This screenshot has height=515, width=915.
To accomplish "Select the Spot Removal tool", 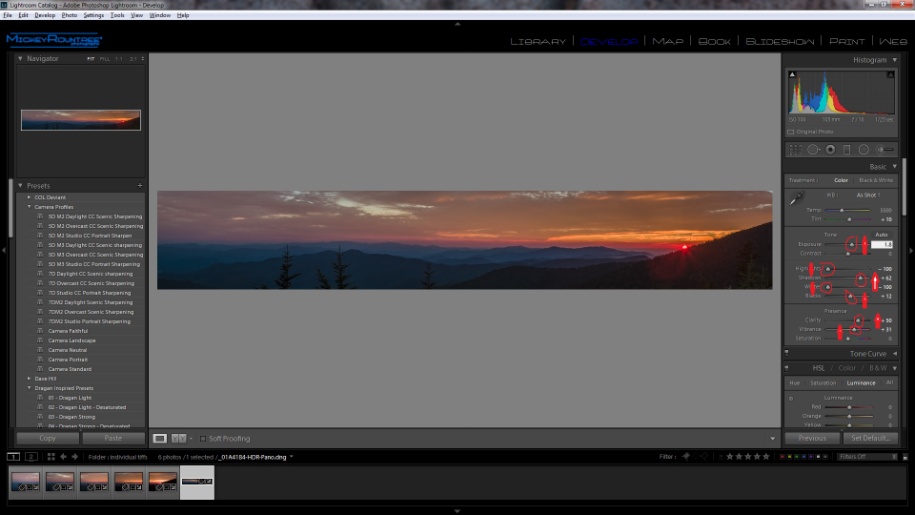I will coord(813,150).
